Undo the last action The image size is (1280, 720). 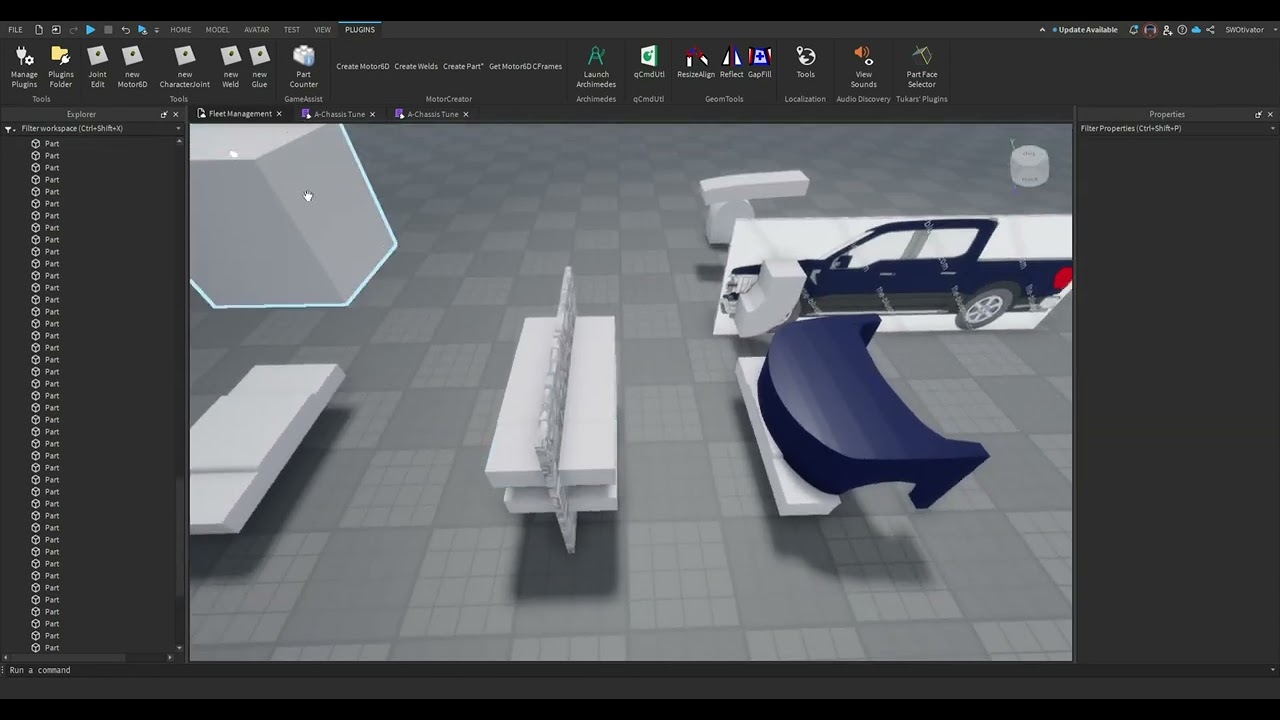coord(125,30)
